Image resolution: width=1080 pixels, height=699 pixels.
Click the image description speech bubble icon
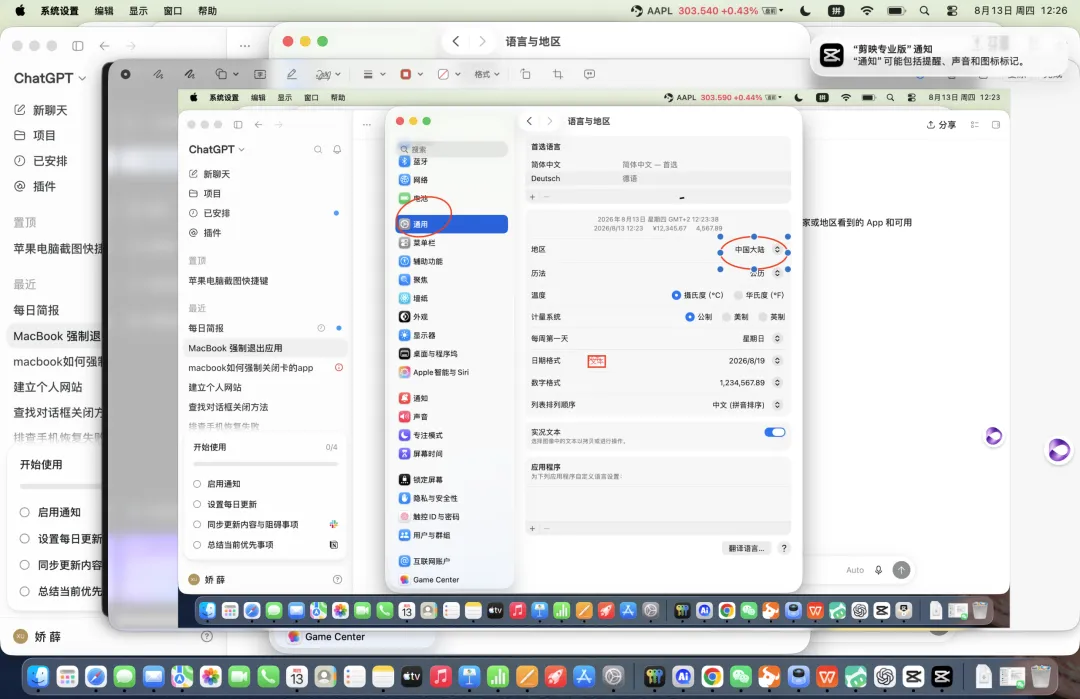590,74
